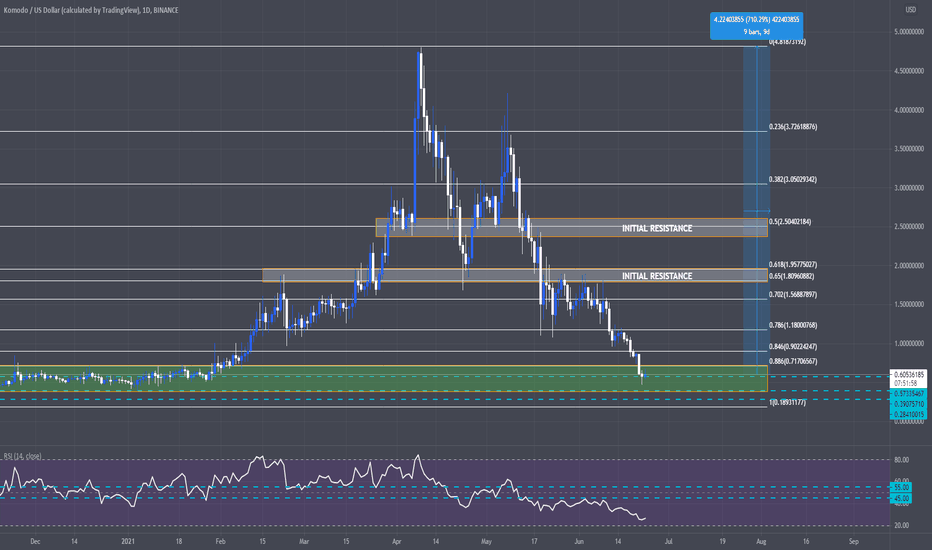Click the cyan 0.28410015 price tag
The width and height of the screenshot is (932, 550).
coord(909,414)
